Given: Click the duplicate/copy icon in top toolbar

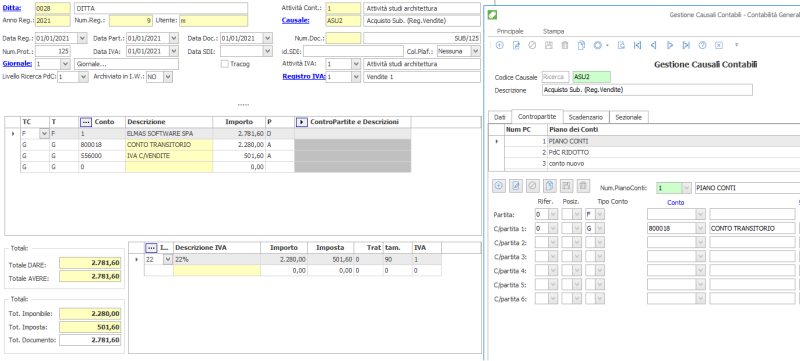Looking at the screenshot, I should (x=581, y=45).
